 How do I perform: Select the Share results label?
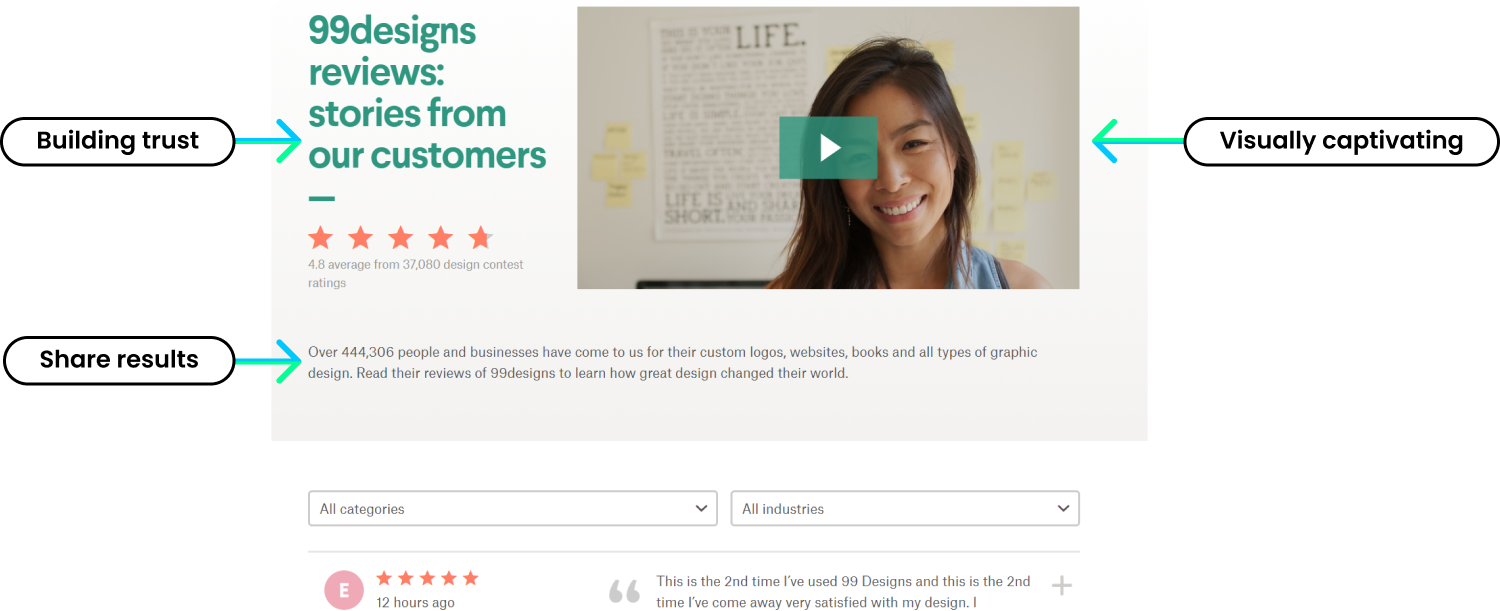tap(119, 360)
